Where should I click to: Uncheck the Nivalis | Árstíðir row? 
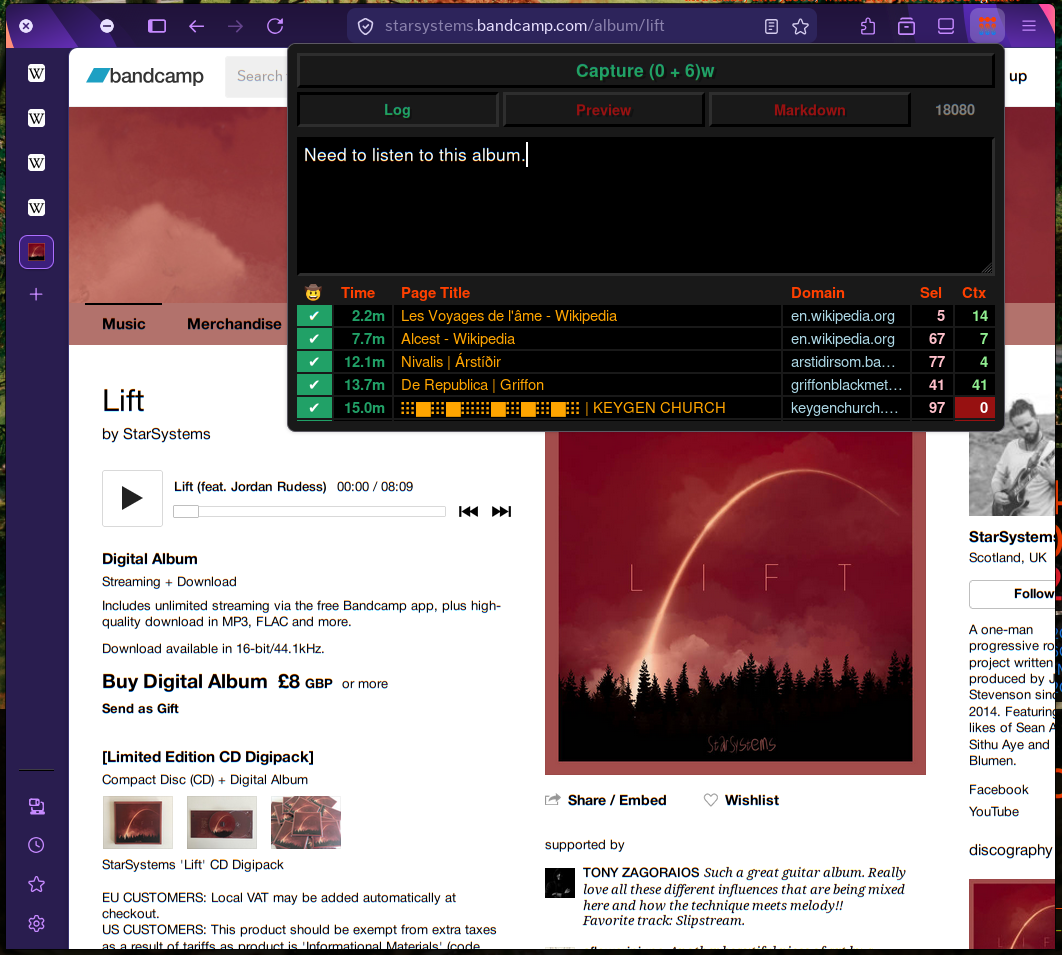(x=314, y=362)
